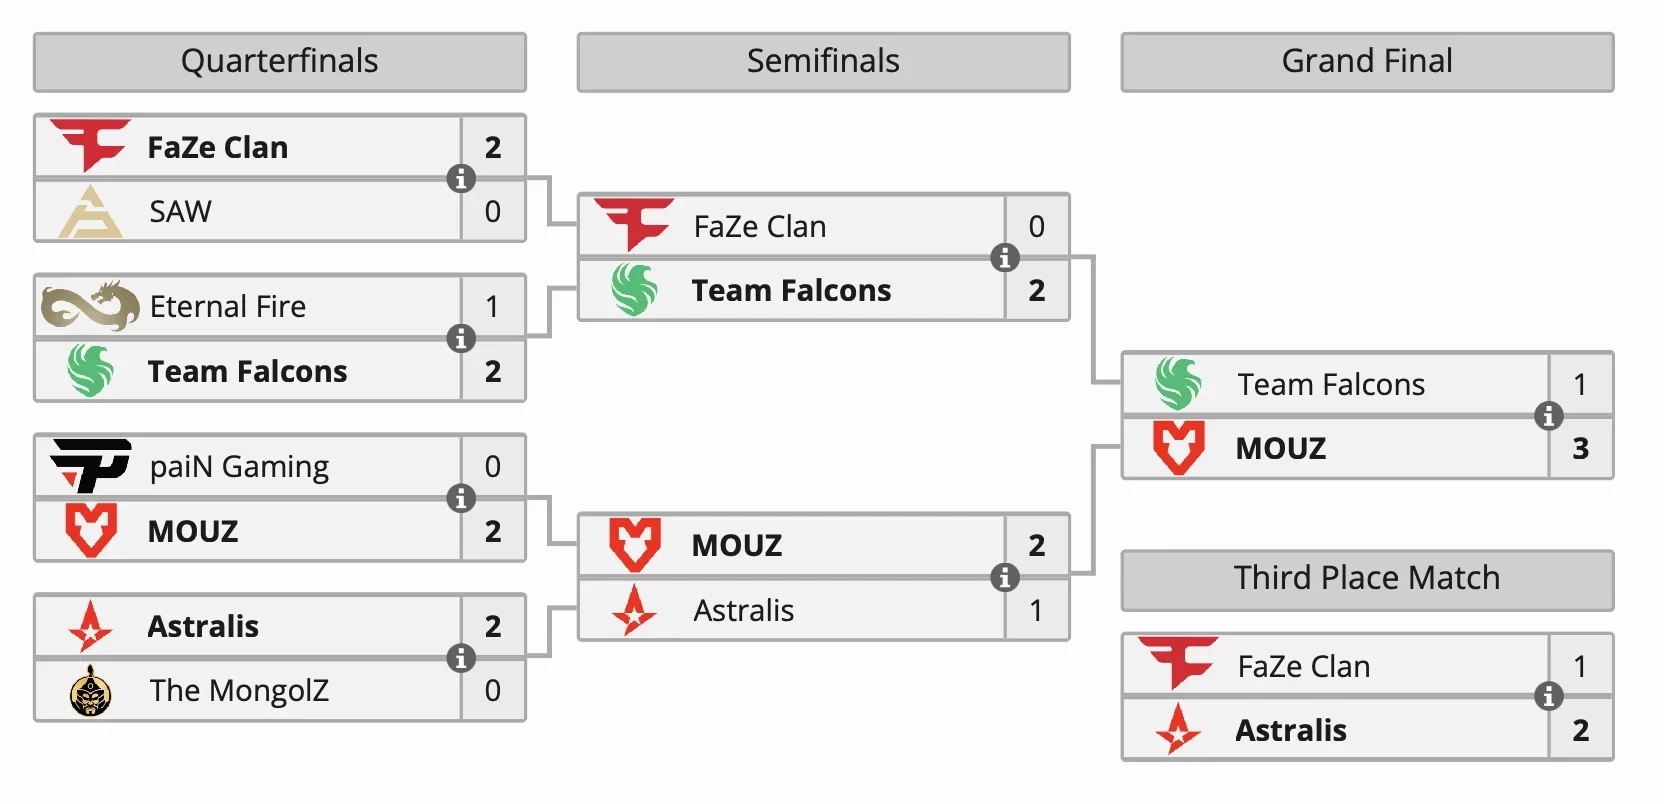Click the Third Place Match header
Image resolution: width=1664 pixels, height=804 pixels.
click(1367, 579)
